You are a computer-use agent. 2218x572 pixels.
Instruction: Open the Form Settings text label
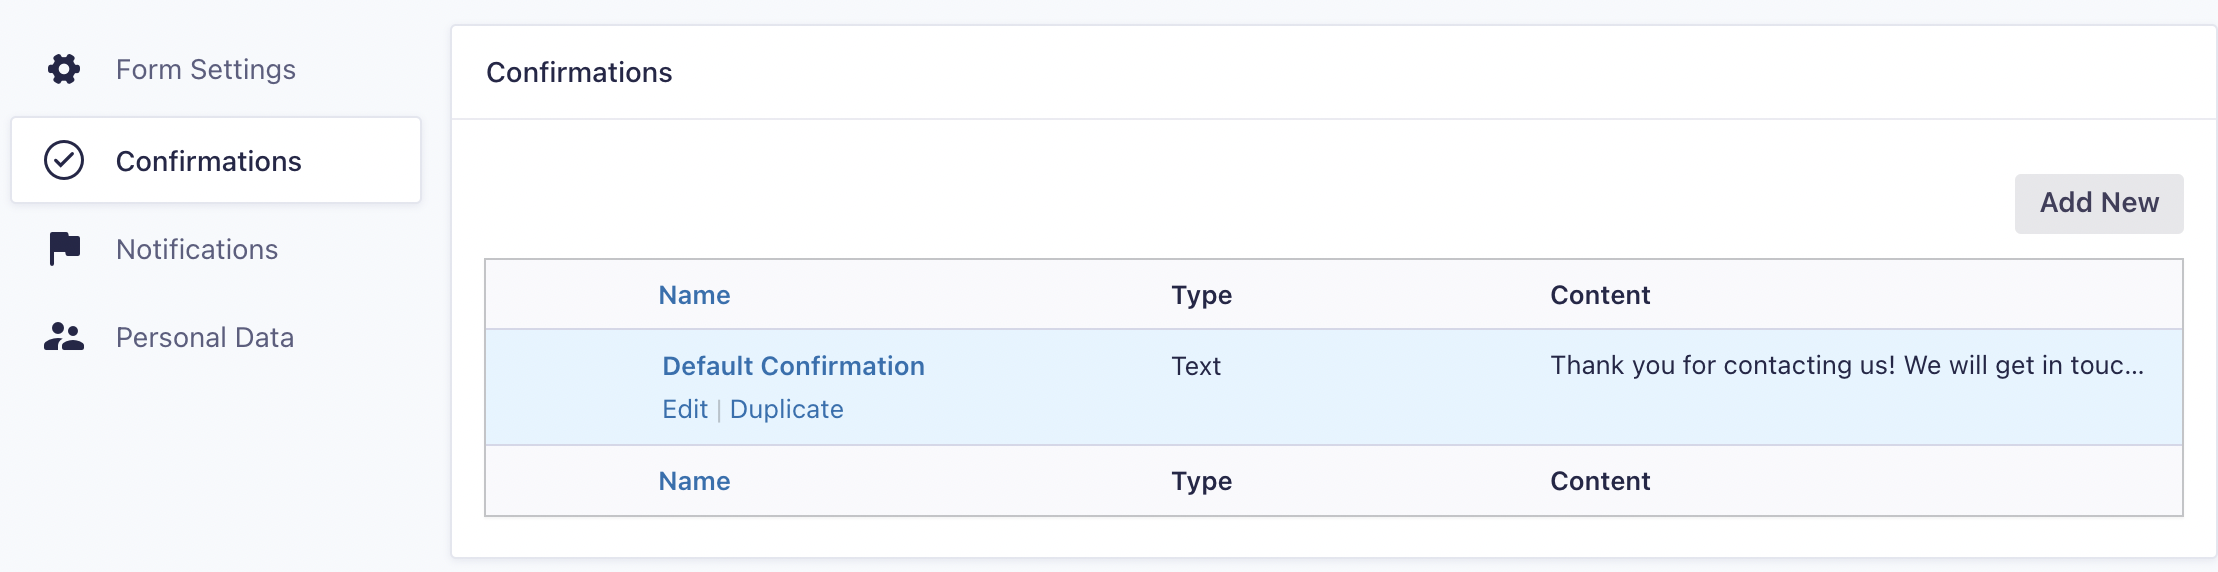tap(205, 69)
